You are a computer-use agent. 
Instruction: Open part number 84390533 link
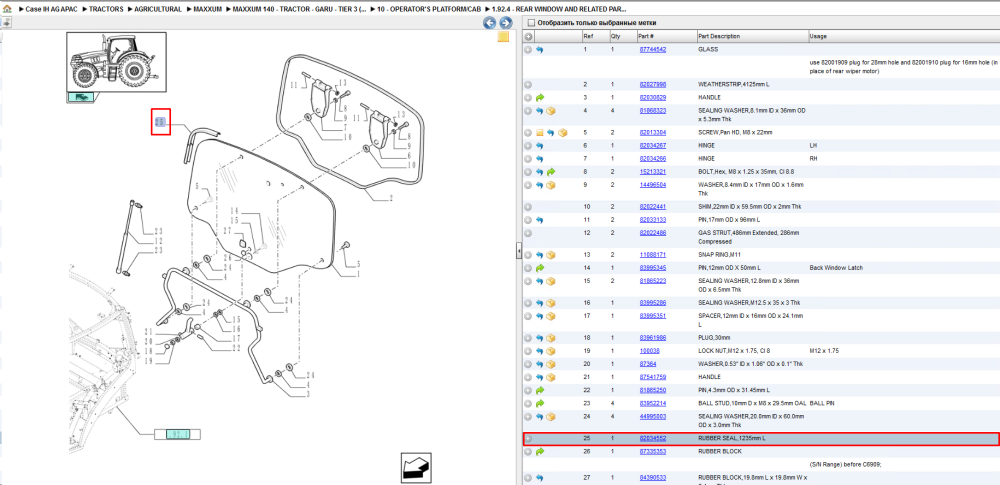(652, 478)
